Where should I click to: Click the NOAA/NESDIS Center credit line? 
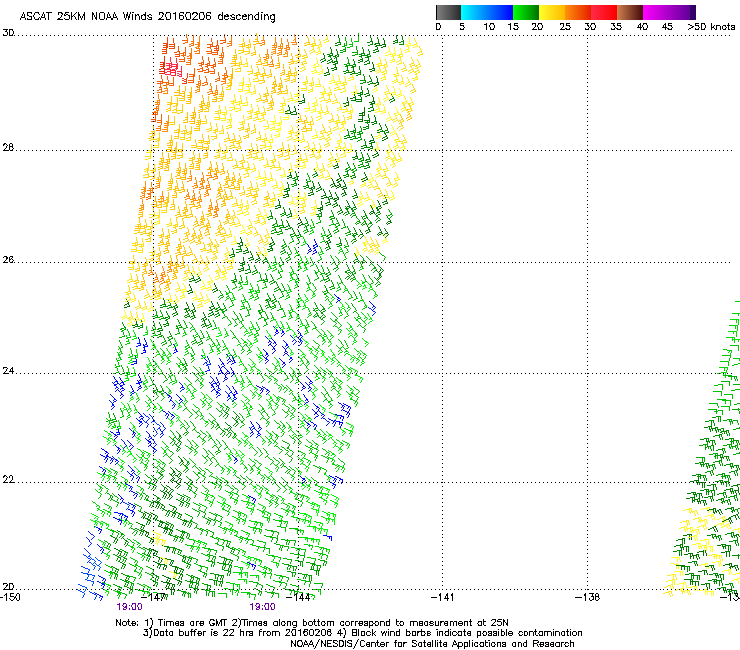click(x=432, y=644)
